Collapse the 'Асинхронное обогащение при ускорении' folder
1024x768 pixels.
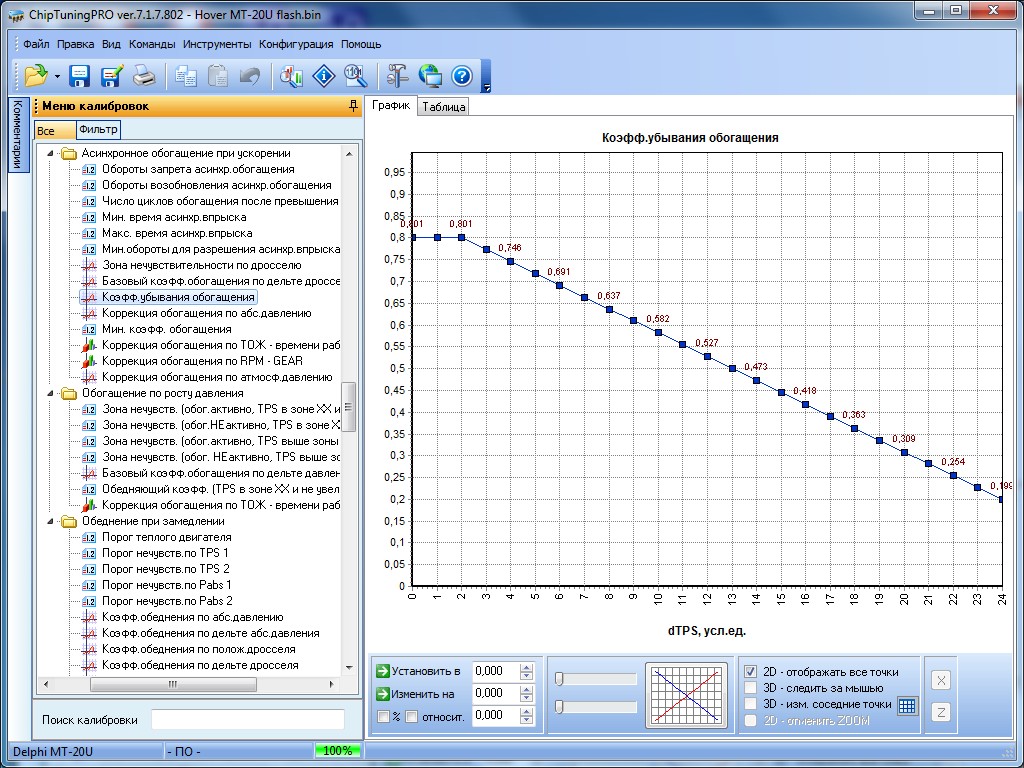click(x=50, y=154)
